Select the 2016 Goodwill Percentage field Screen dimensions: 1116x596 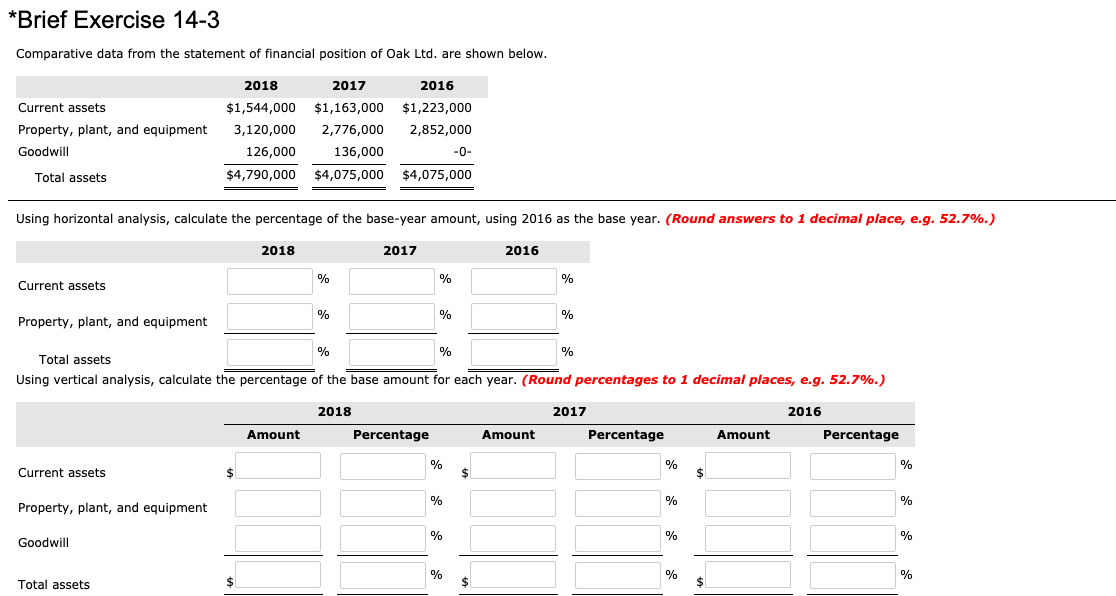tap(851, 538)
